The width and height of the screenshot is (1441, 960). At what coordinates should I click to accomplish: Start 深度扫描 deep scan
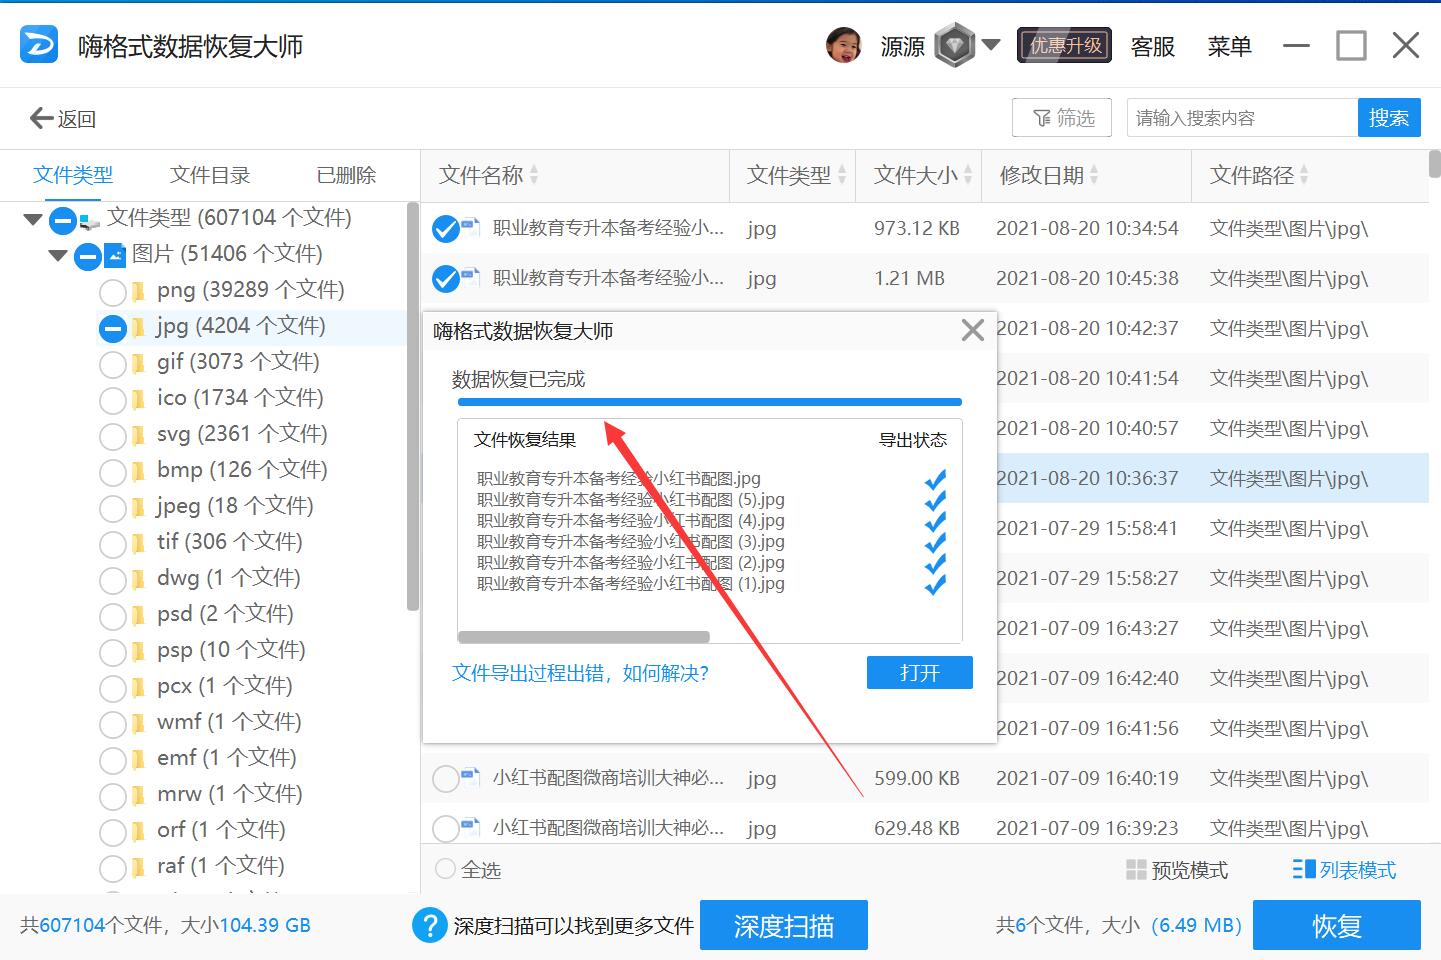[784, 926]
